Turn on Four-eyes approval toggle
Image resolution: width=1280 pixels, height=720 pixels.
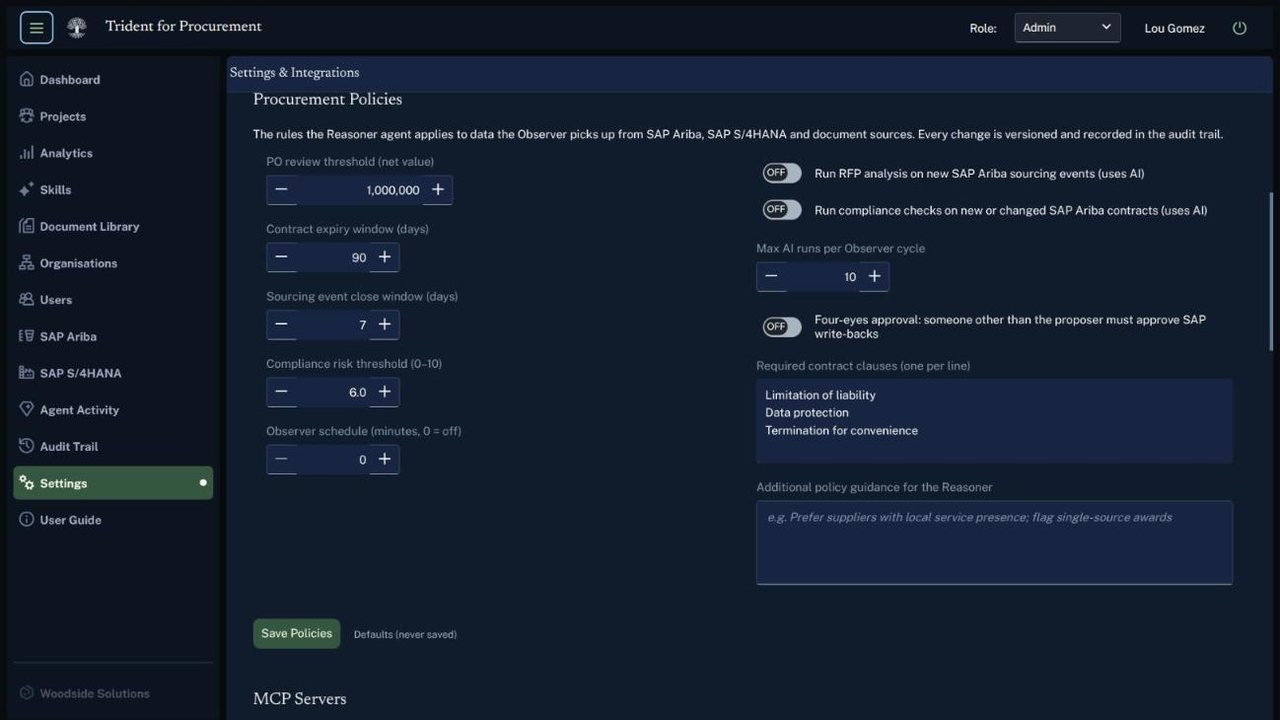782,327
